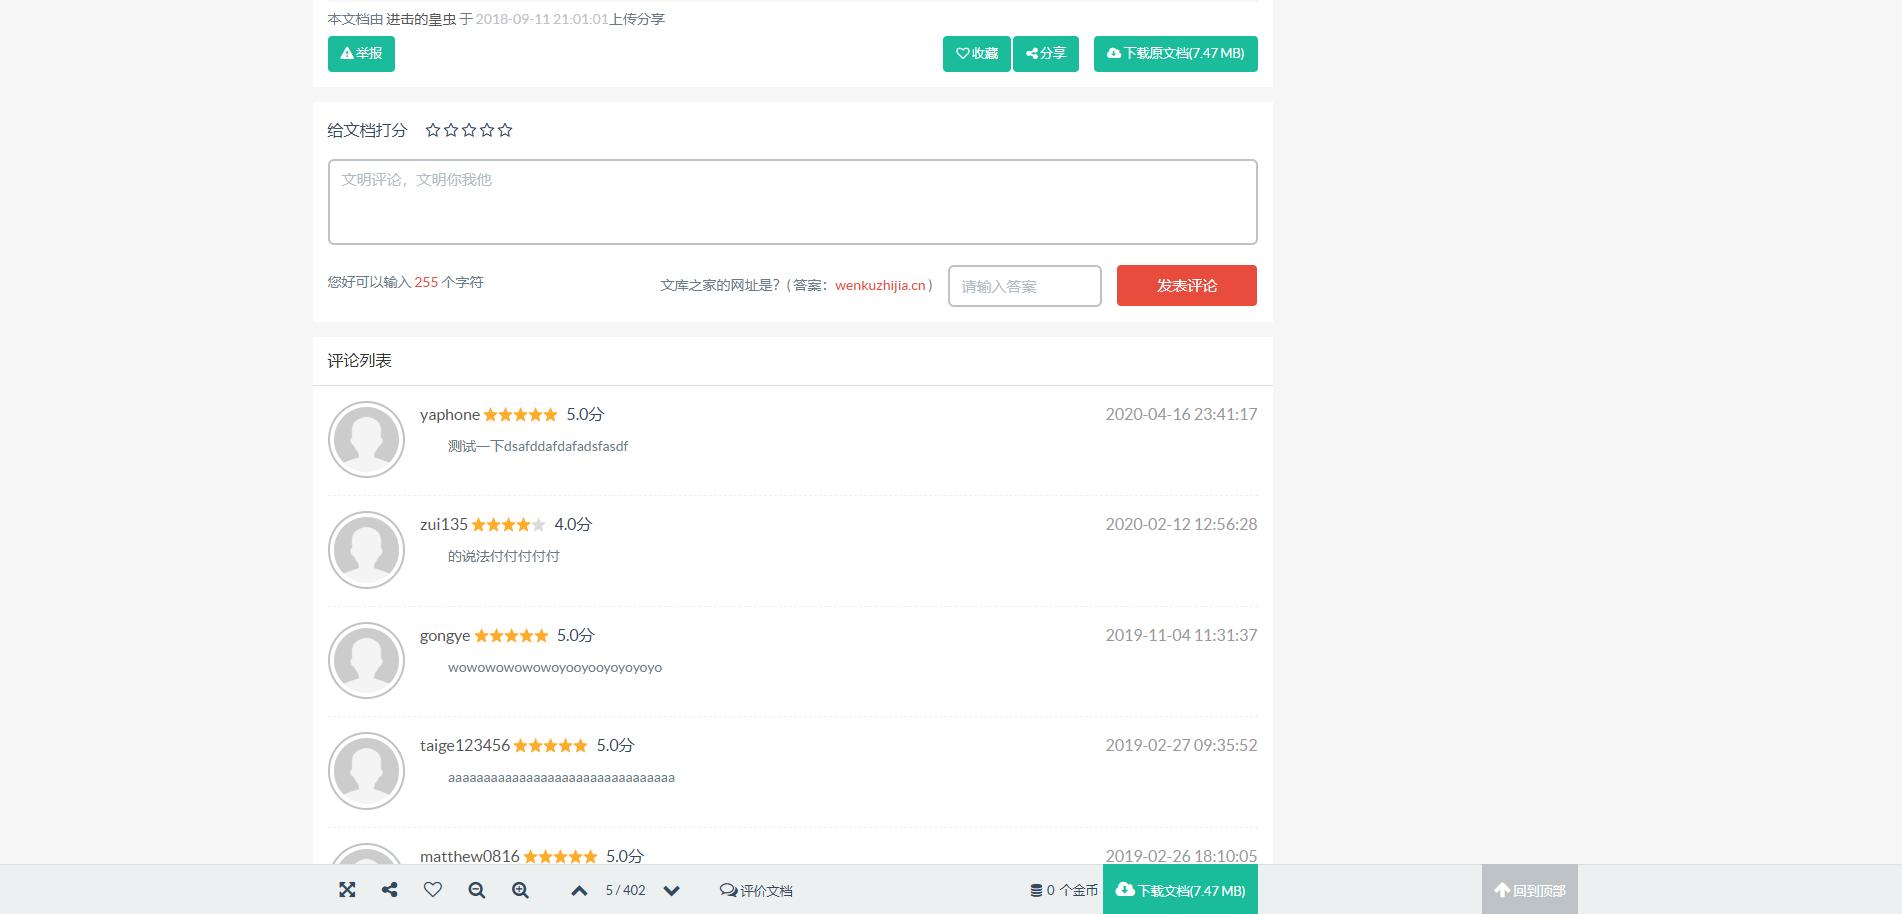Click taige123456's 5.0分 score
Screen dimensions: 1902x914
tap(615, 746)
